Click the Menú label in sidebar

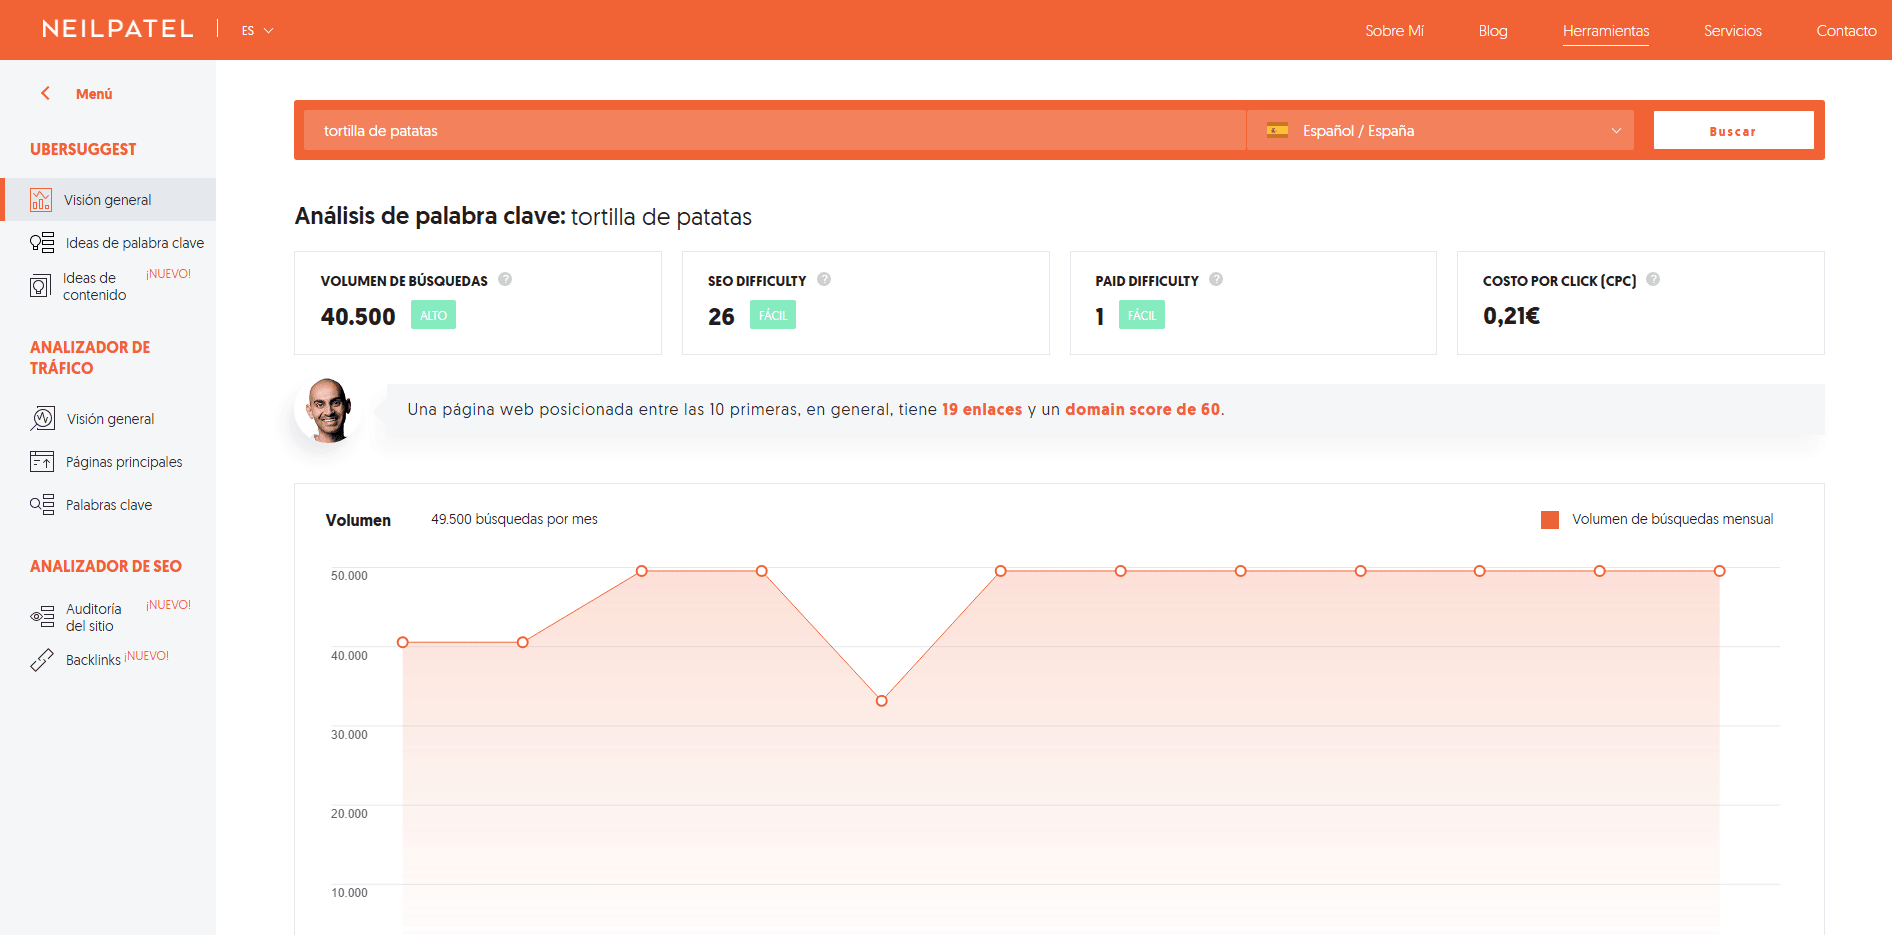coord(94,94)
